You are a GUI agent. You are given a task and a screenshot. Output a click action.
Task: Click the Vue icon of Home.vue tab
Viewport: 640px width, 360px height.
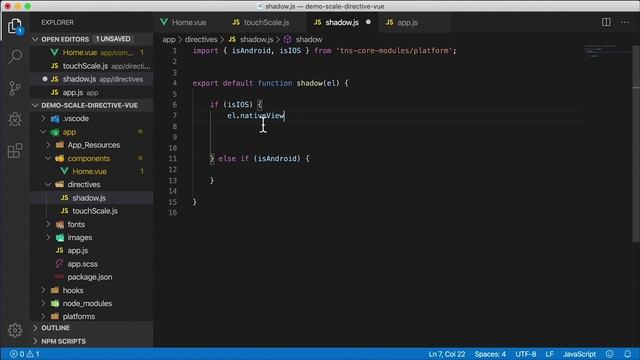164,22
